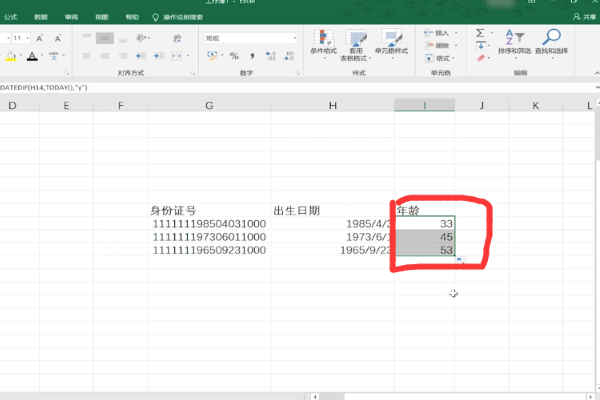This screenshot has height=400, width=600.
Task: Click the 操作说明搜索 search box
Action: tap(178, 17)
